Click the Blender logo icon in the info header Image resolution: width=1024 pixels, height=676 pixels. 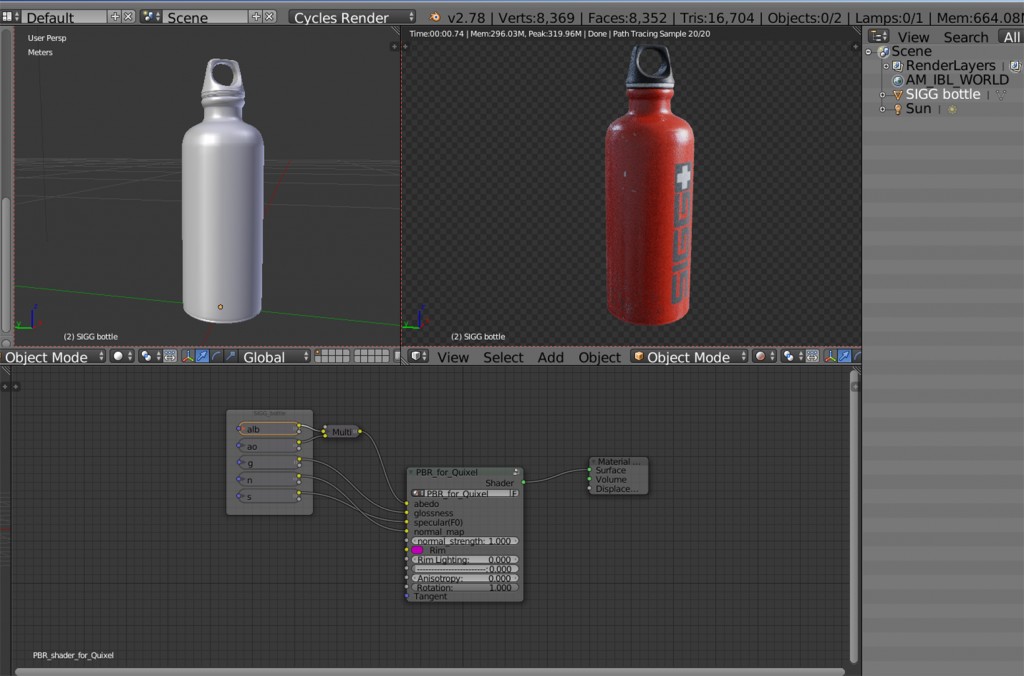(x=435, y=18)
